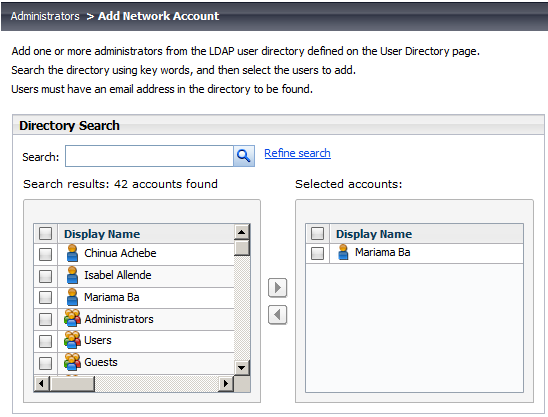Toggle select-all checkbox in search results header
The width and height of the screenshot is (548, 417).
tap(45, 233)
